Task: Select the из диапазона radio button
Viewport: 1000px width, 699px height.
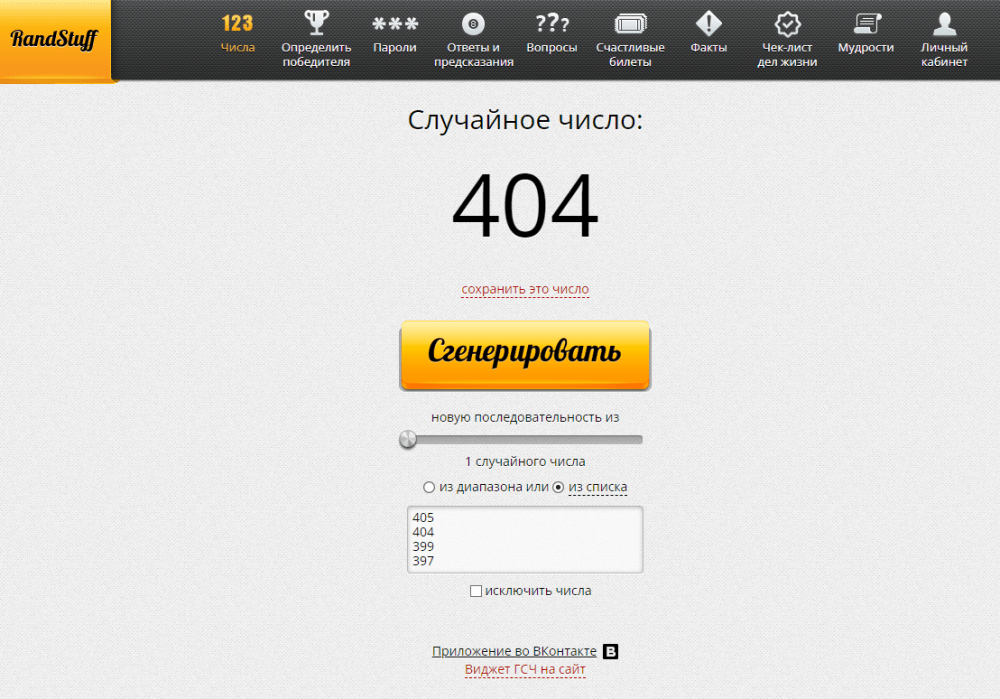Action: click(429, 487)
